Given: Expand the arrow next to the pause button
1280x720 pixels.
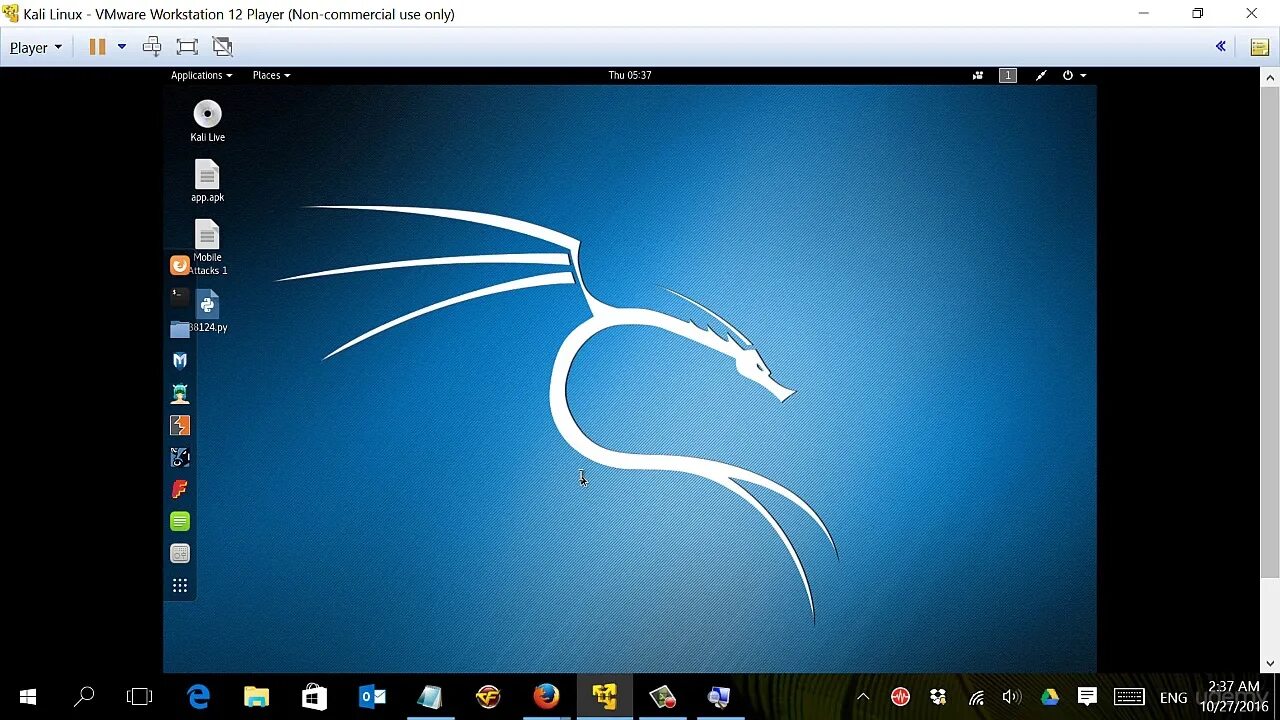Looking at the screenshot, I should 122,46.
